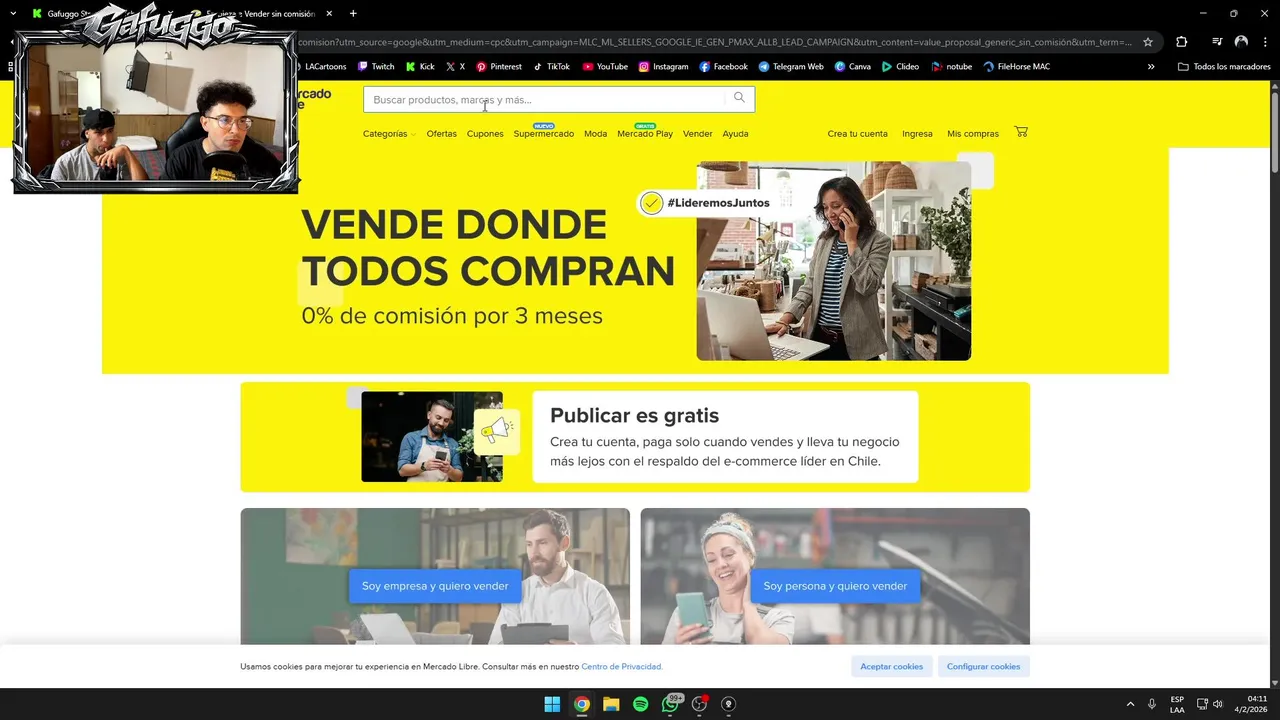
Task: Open Ayuda menu item
Action: click(x=735, y=134)
